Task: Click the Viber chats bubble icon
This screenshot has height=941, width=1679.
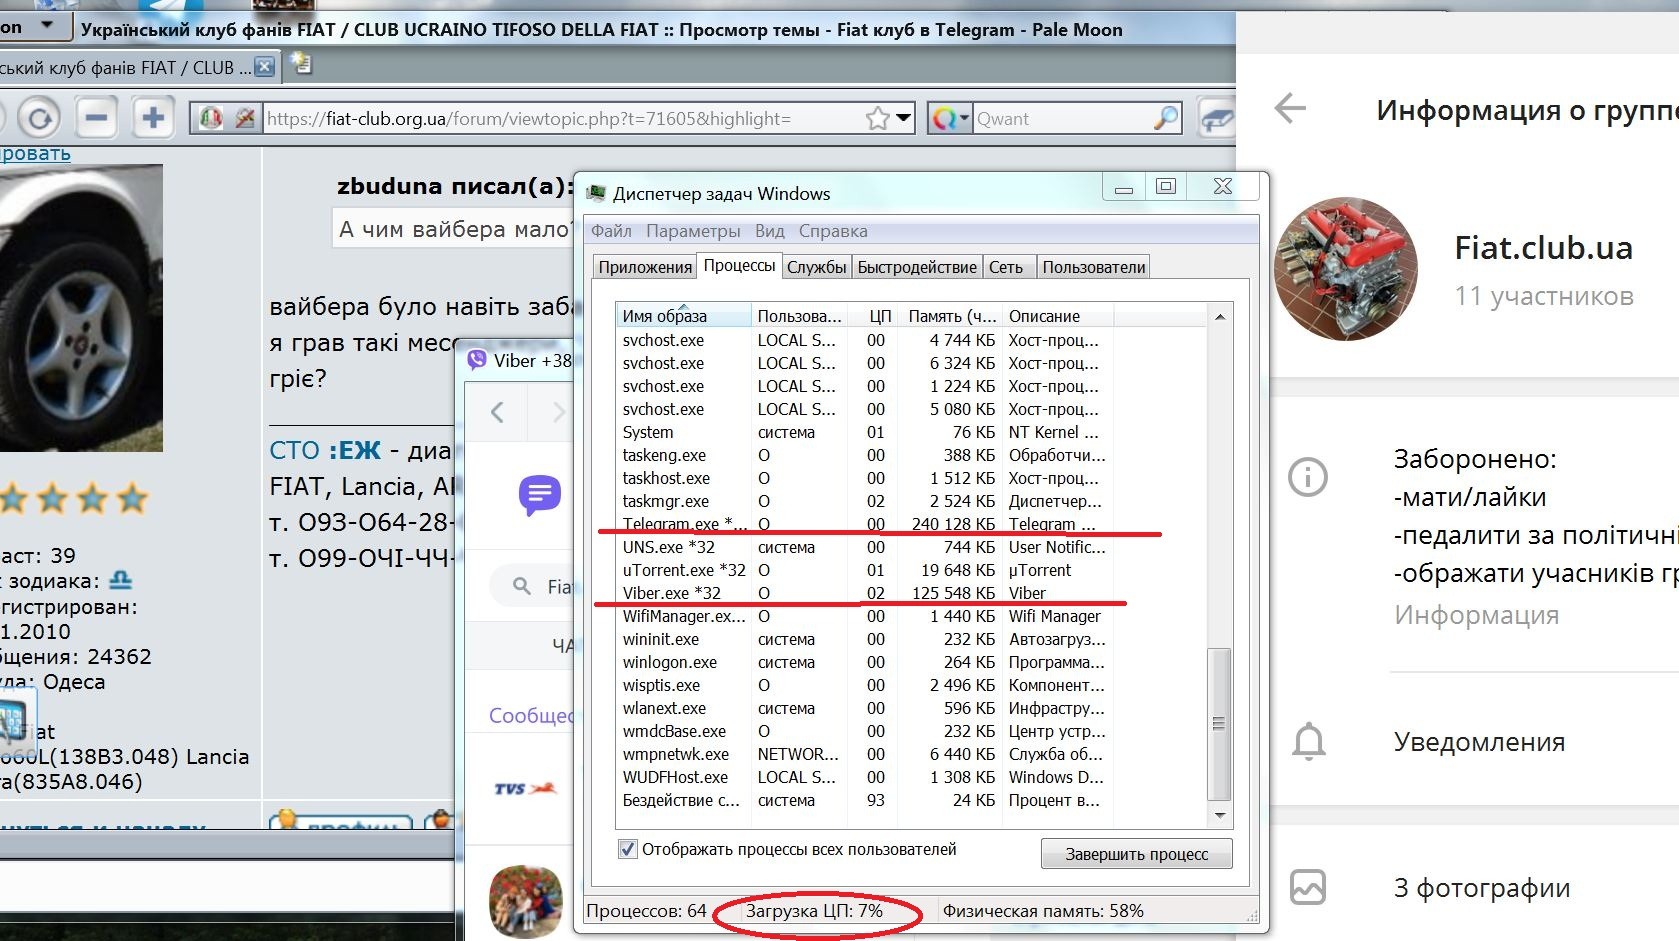Action: point(540,494)
